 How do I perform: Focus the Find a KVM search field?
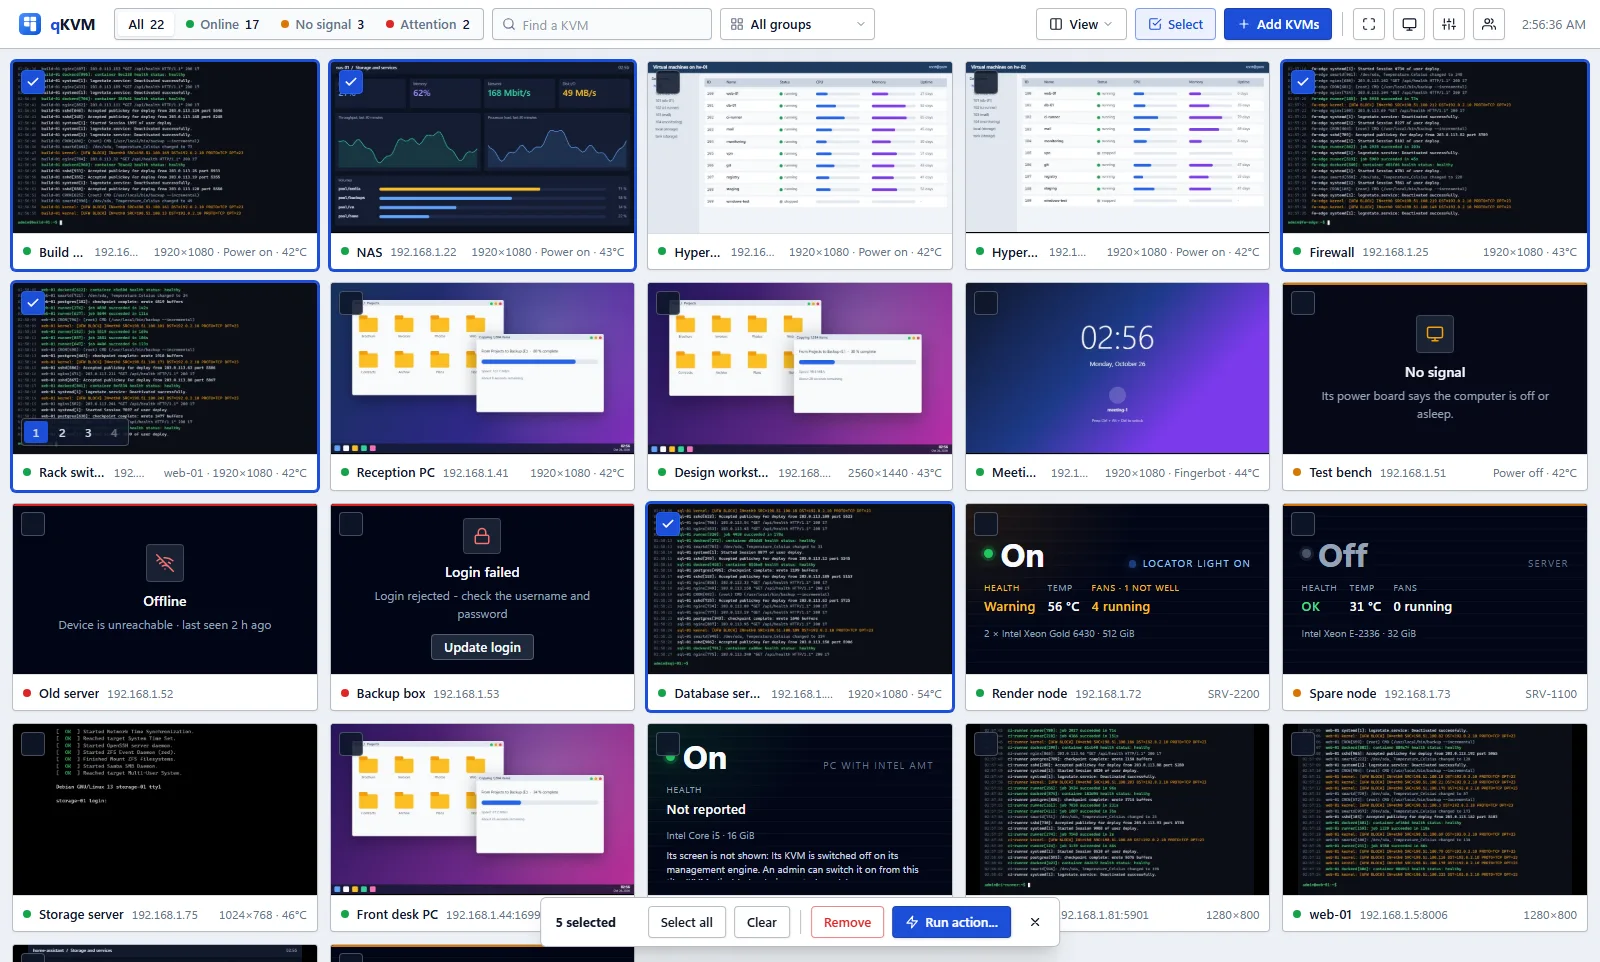602,24
